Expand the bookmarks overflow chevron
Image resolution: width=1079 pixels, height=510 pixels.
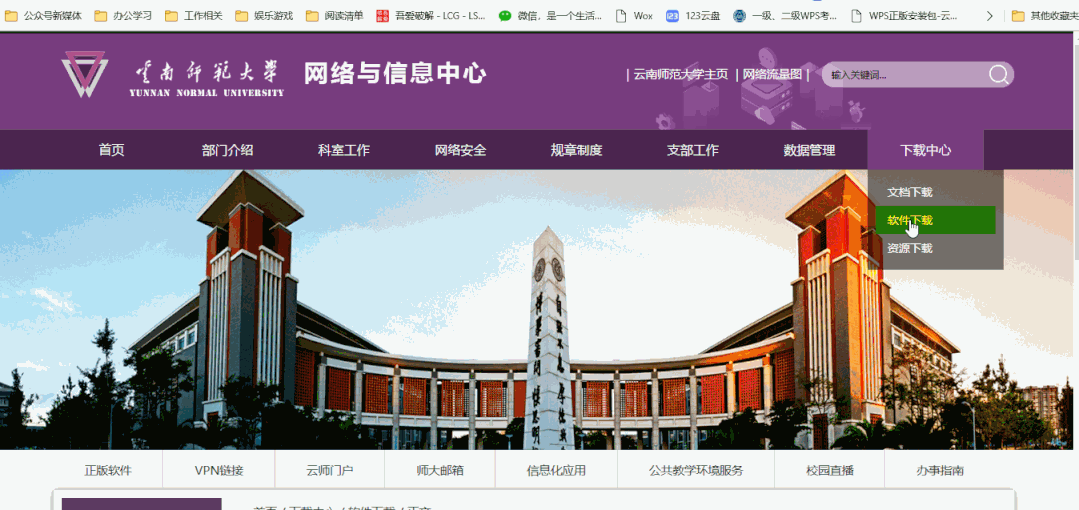click(990, 15)
